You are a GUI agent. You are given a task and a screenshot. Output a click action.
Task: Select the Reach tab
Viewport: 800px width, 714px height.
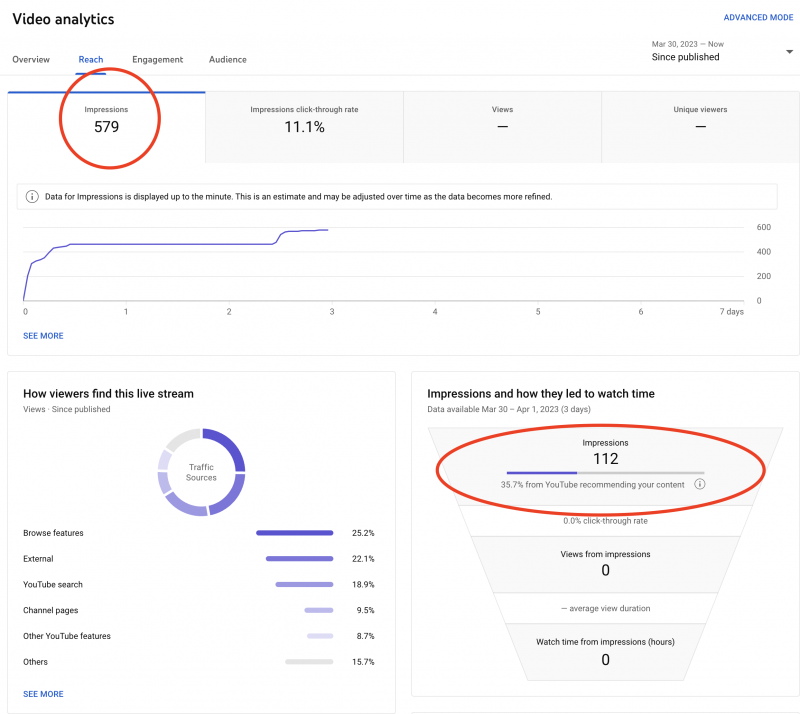[x=91, y=60]
